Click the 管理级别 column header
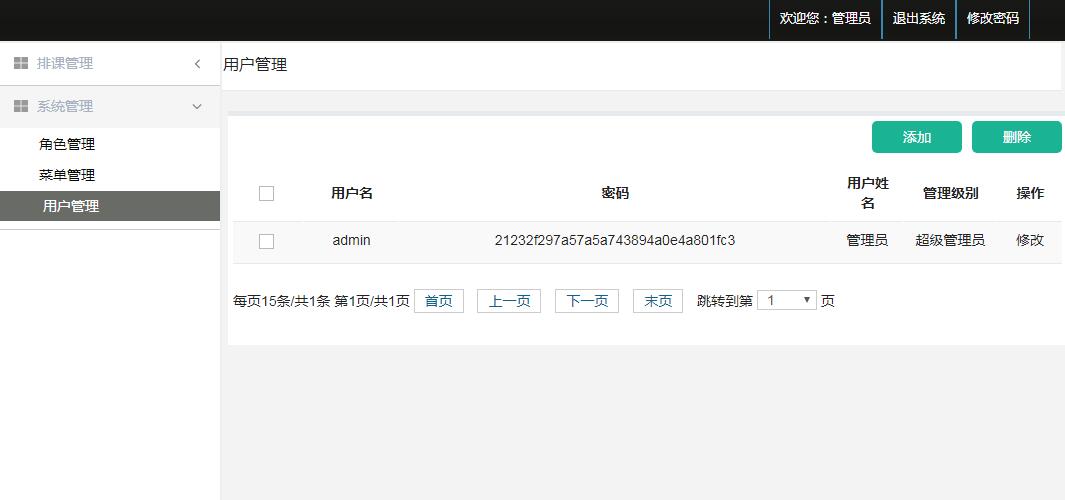Screen dimensions: 1065x500 point(950,193)
